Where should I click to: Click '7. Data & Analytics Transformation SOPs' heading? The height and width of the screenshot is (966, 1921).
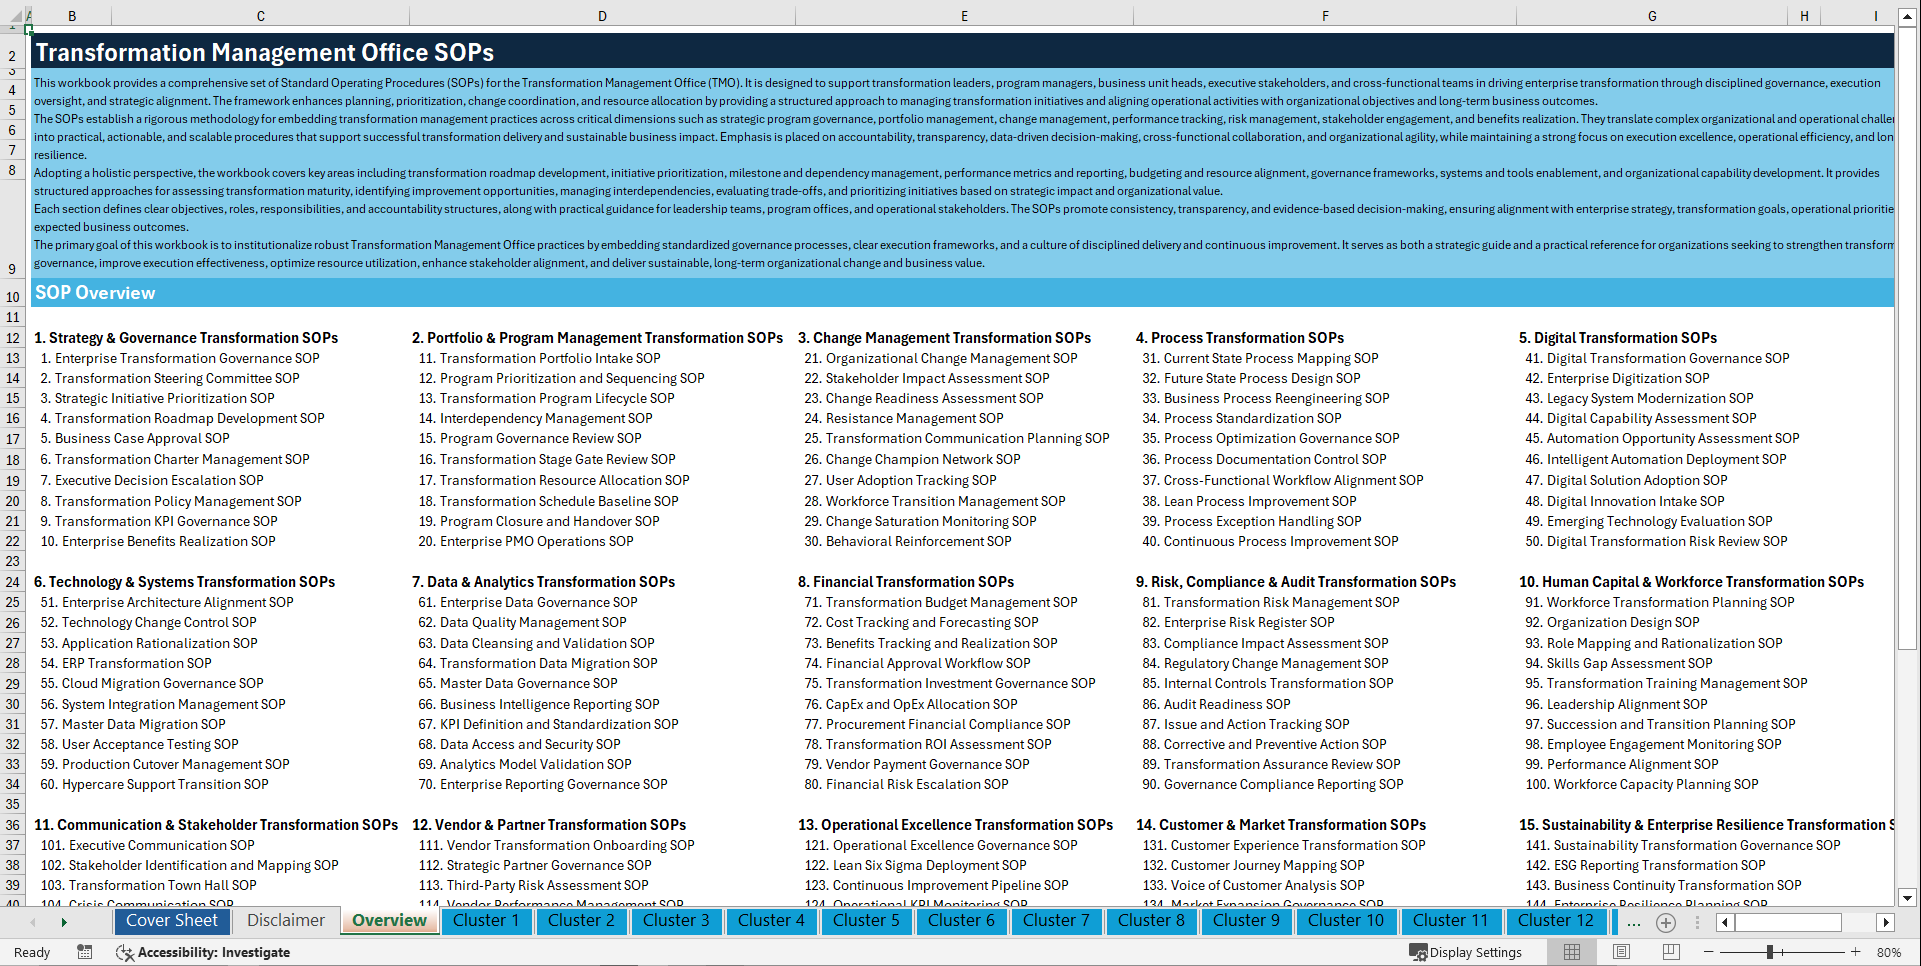pyautogui.click(x=544, y=582)
